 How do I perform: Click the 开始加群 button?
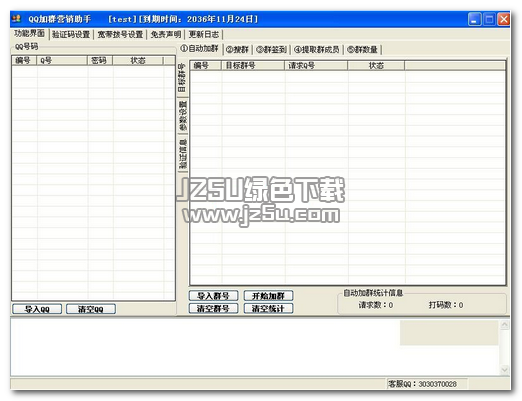coord(268,296)
